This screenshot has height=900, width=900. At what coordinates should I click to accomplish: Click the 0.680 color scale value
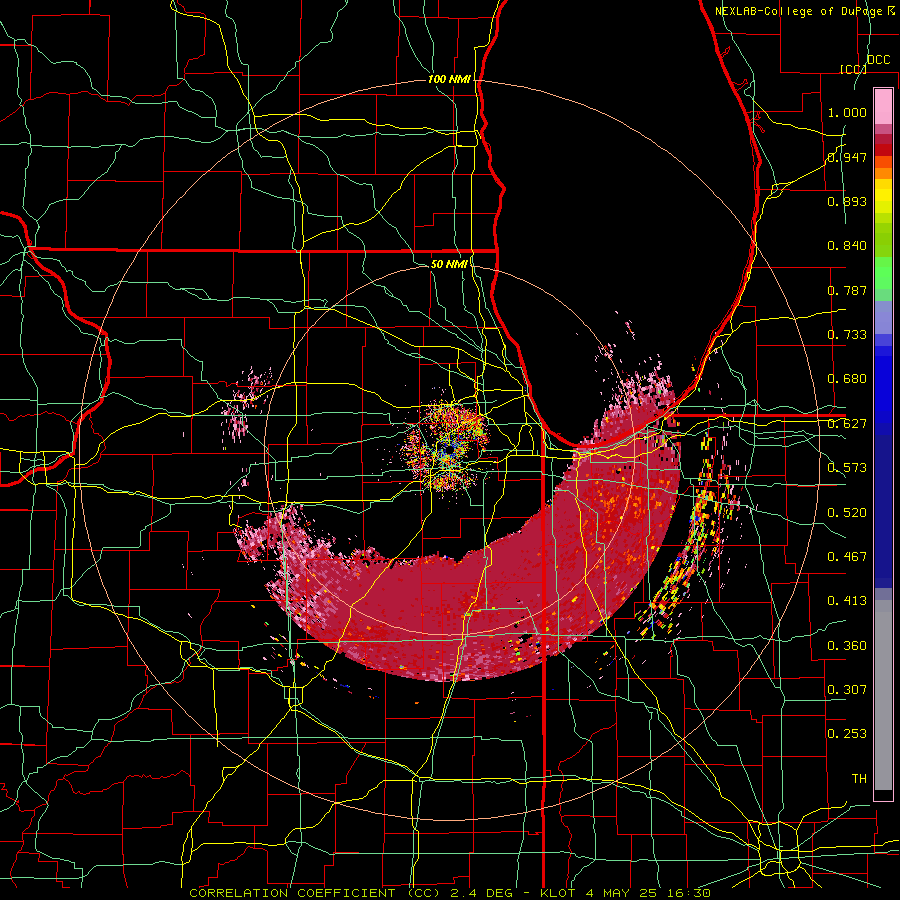pyautogui.click(x=847, y=379)
